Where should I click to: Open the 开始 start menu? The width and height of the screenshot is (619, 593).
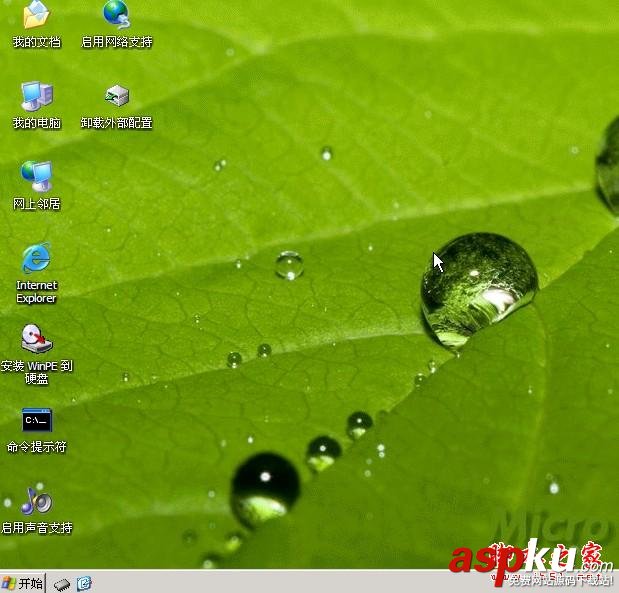[x=23, y=583]
